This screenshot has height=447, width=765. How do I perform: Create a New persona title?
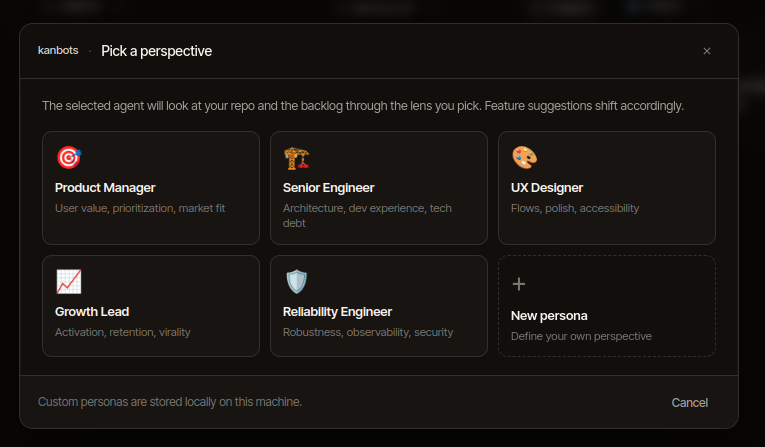(x=549, y=316)
